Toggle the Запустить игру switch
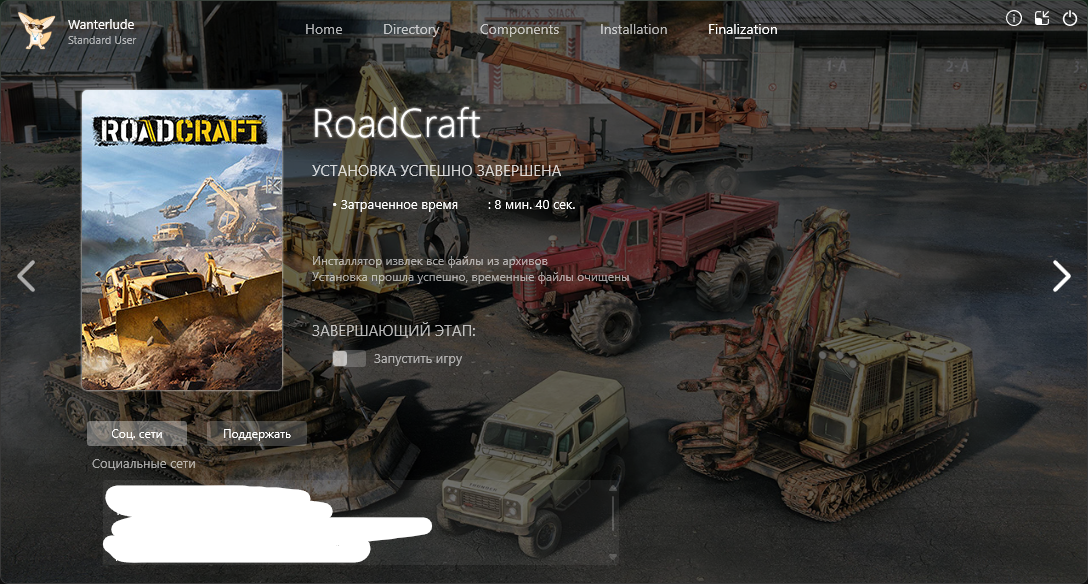 click(x=348, y=359)
